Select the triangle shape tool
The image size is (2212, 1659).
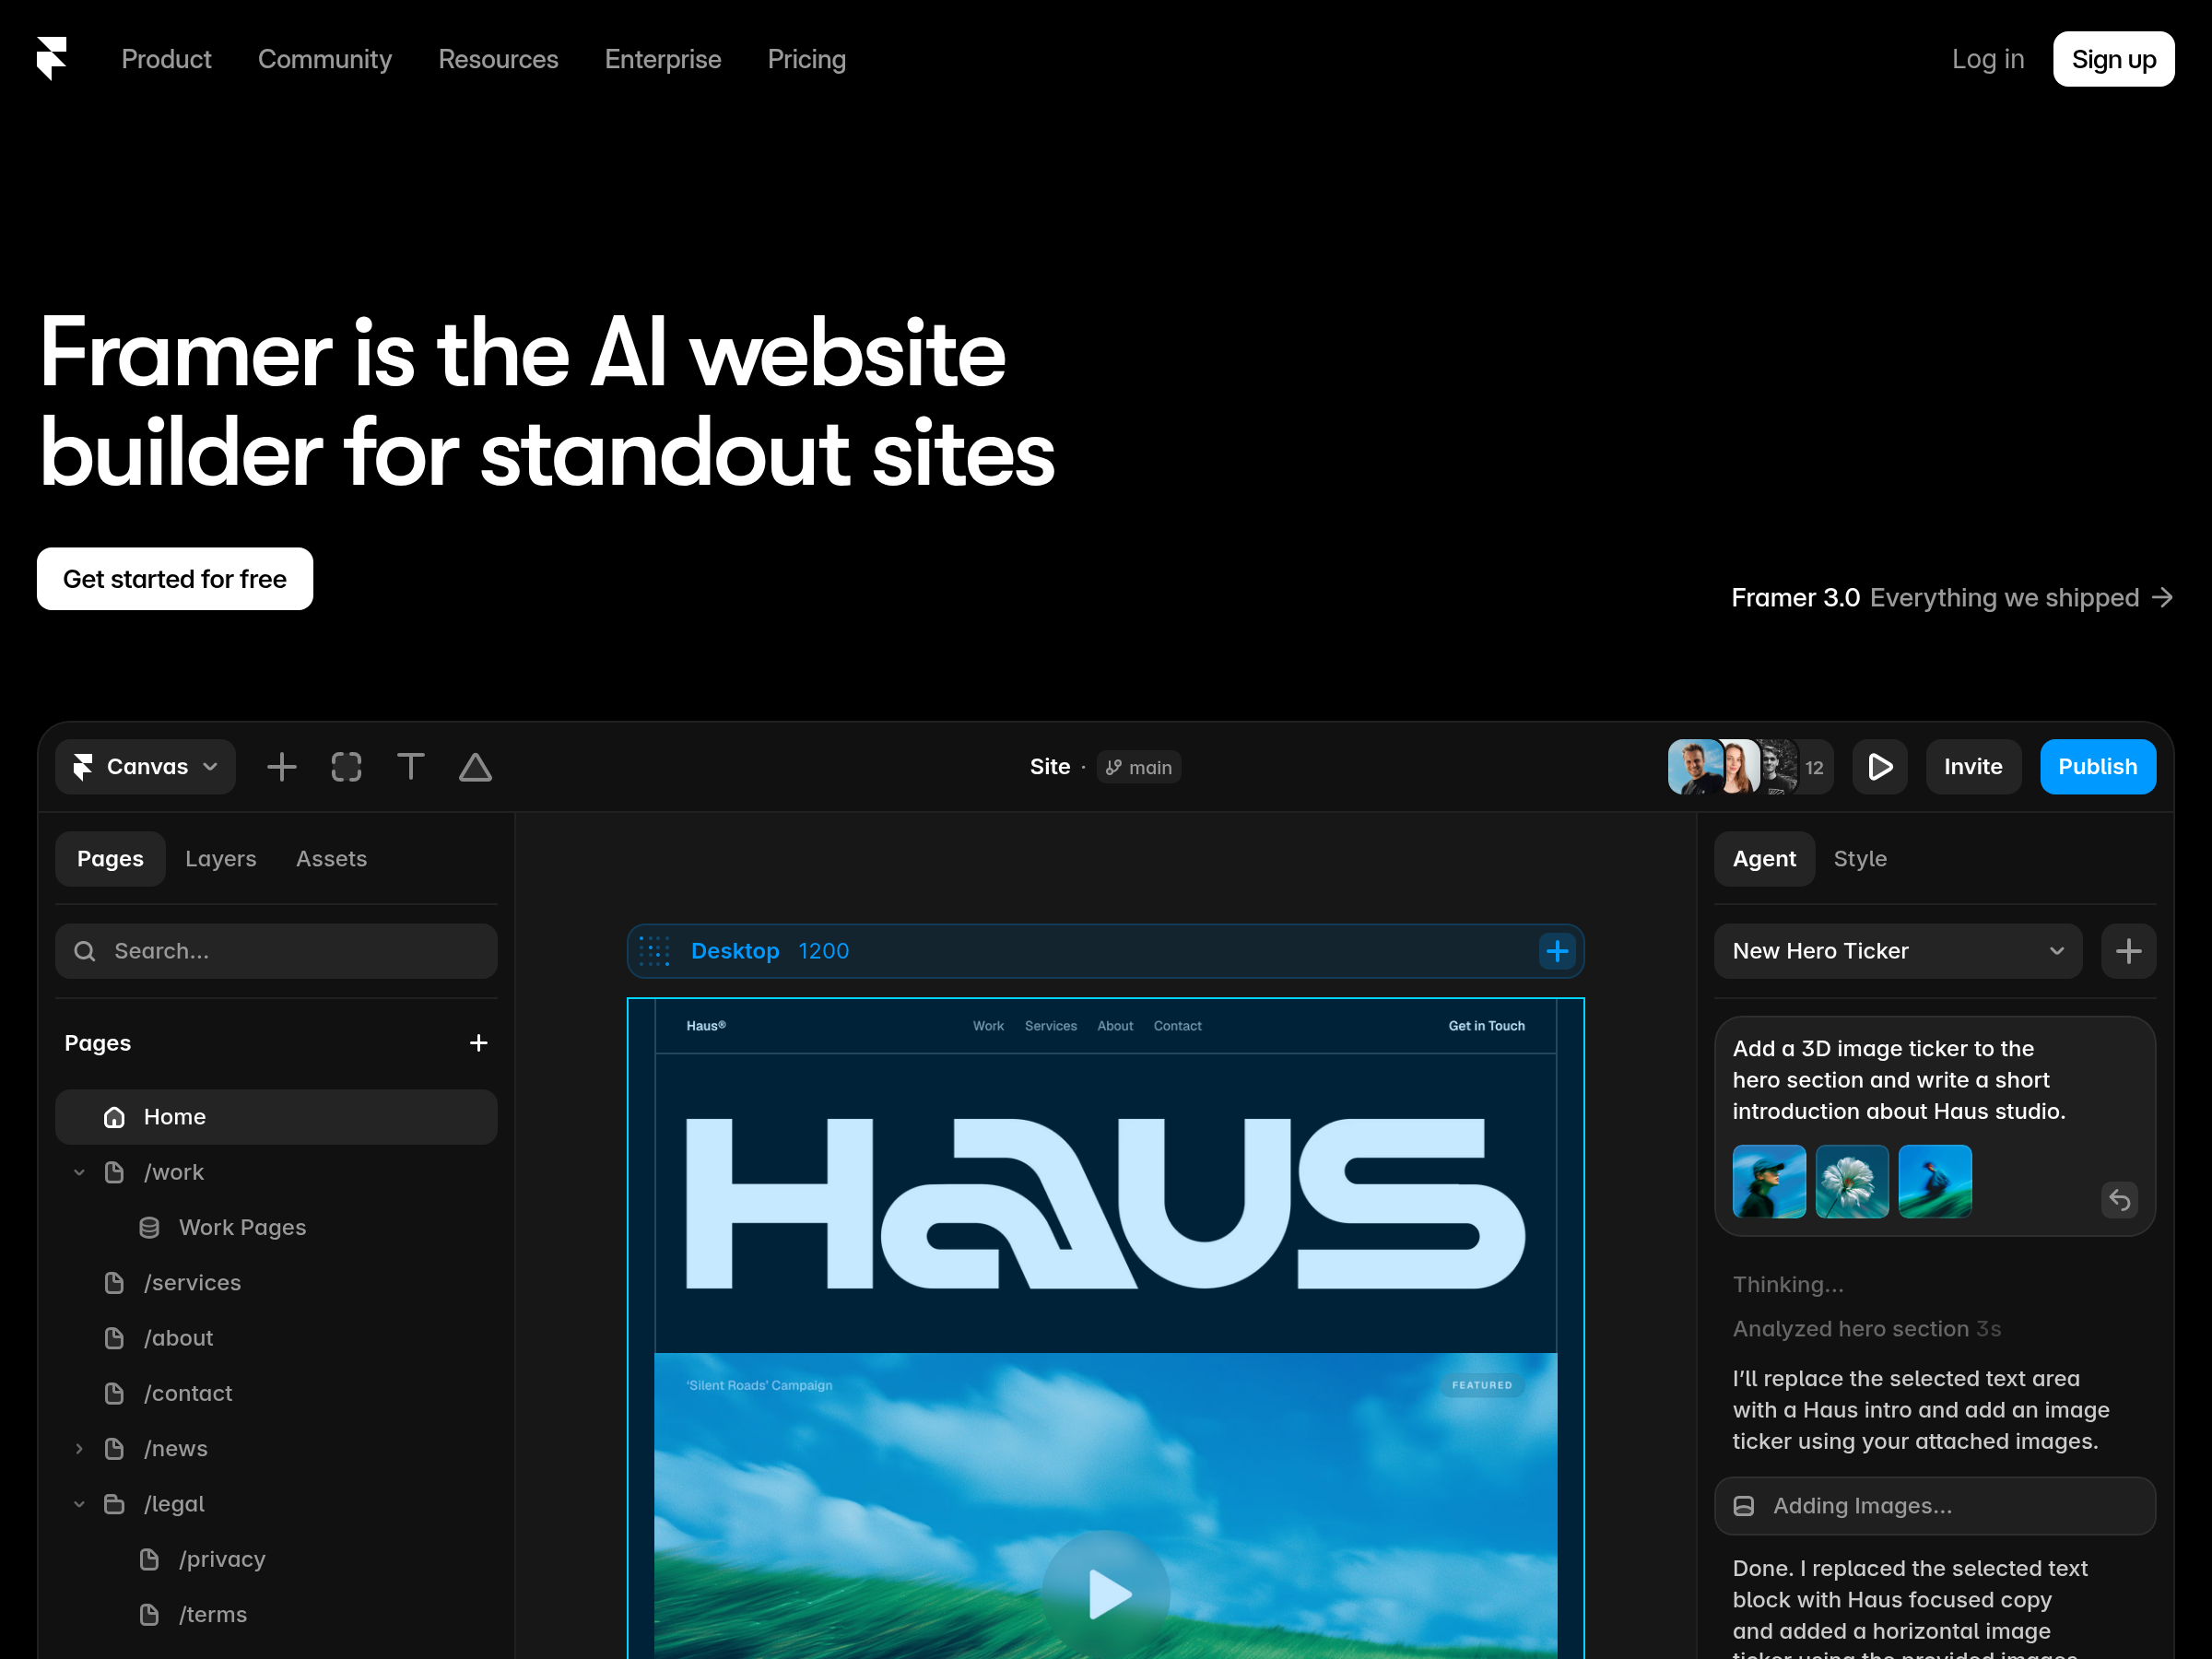[475, 767]
